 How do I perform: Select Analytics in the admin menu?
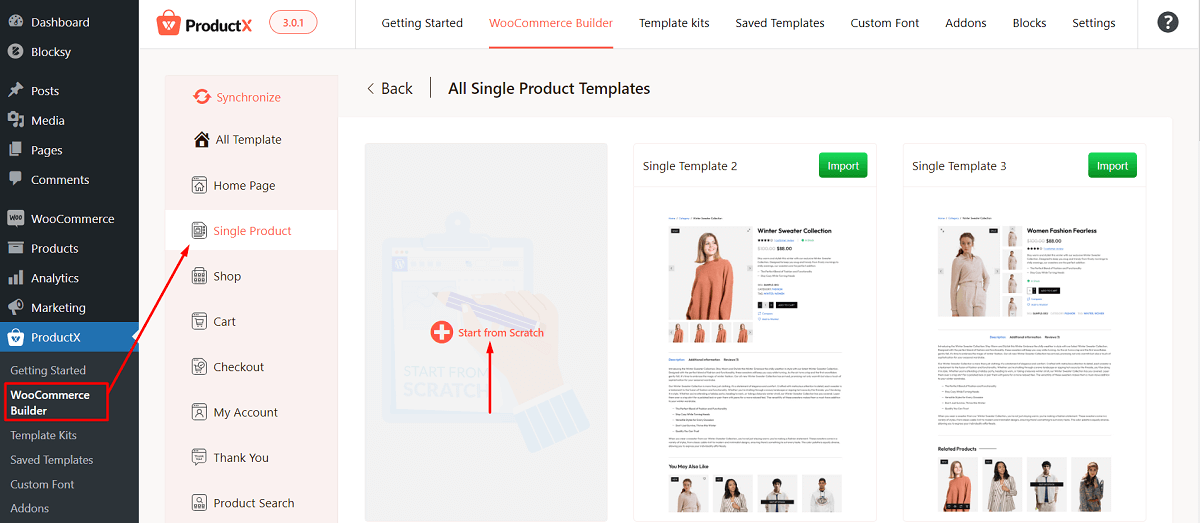pos(54,278)
